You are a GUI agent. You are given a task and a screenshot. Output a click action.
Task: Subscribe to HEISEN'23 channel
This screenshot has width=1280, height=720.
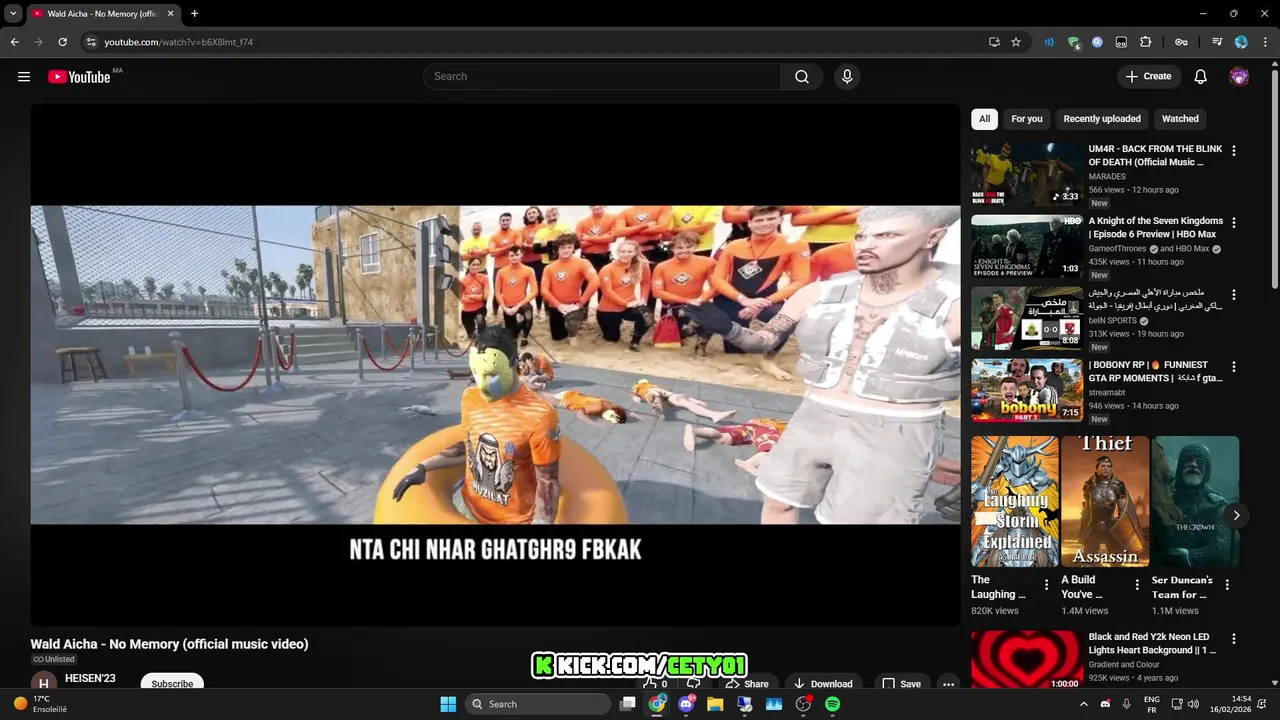[x=172, y=683]
